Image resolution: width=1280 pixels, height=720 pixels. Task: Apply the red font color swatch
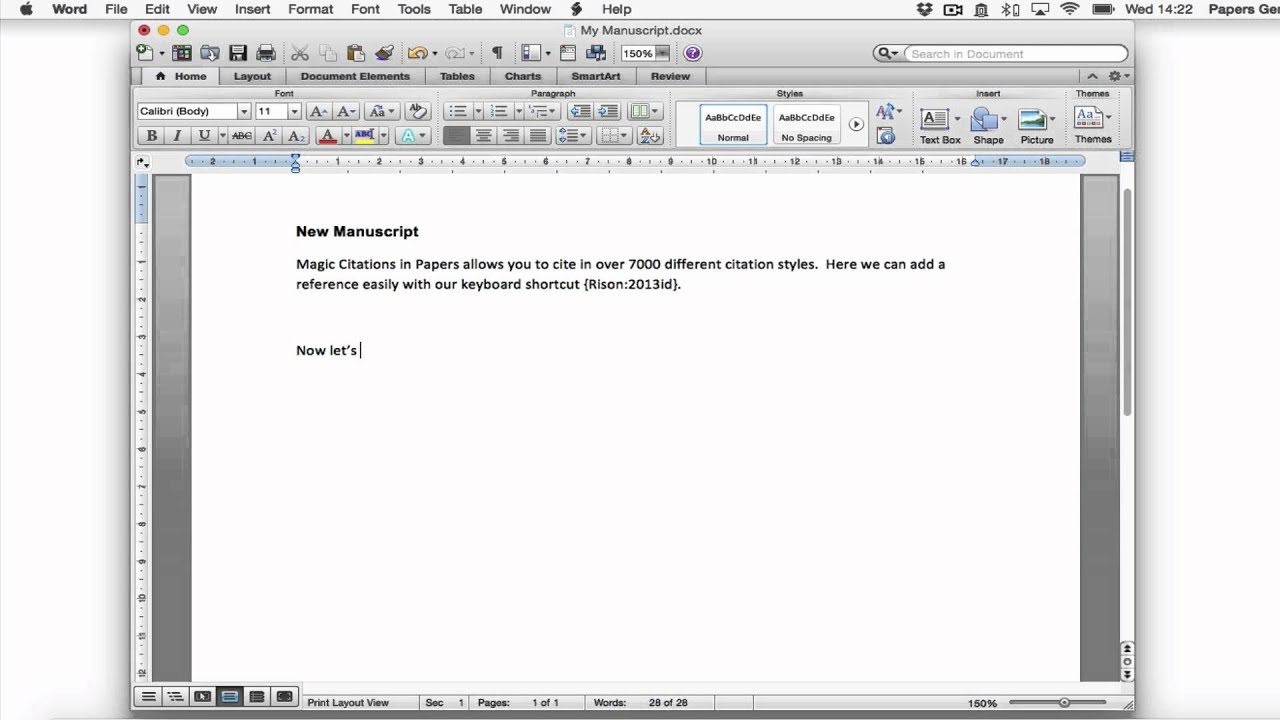[327, 136]
